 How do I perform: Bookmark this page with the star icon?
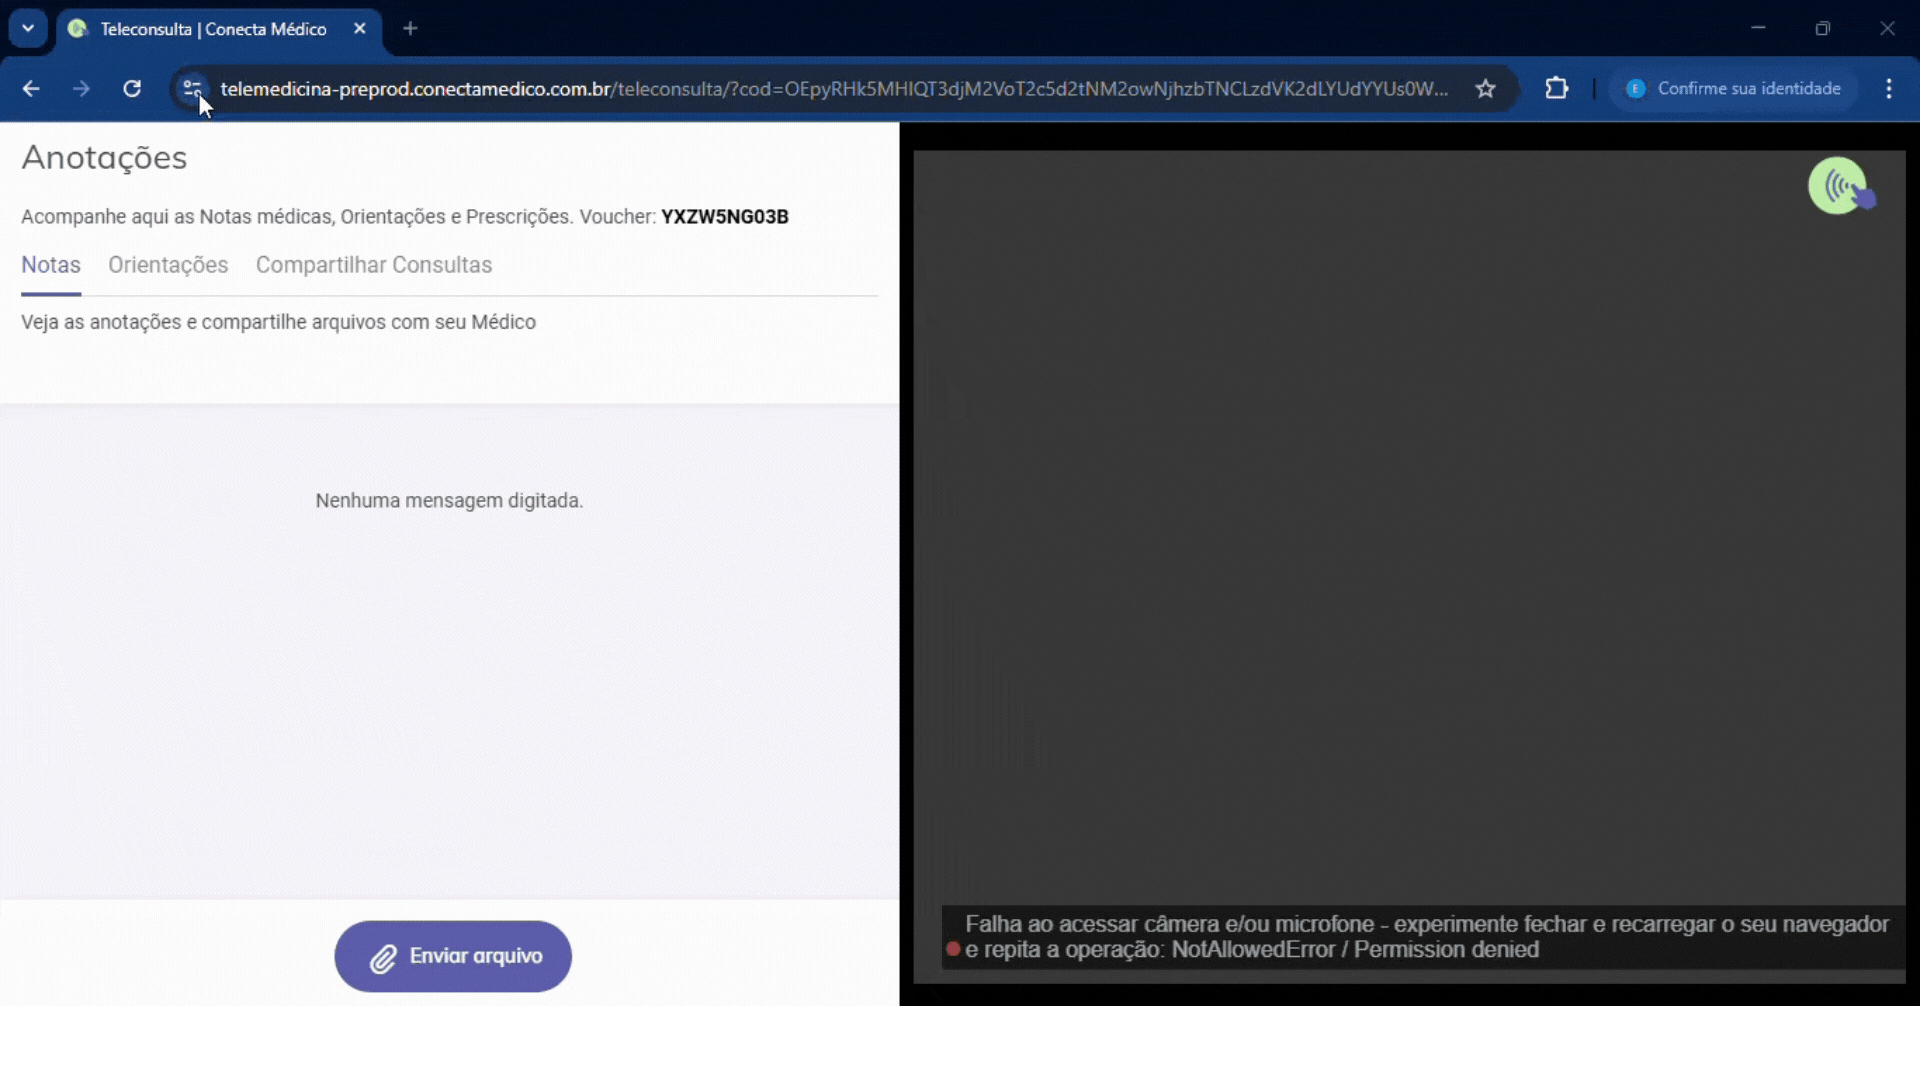coord(1485,89)
